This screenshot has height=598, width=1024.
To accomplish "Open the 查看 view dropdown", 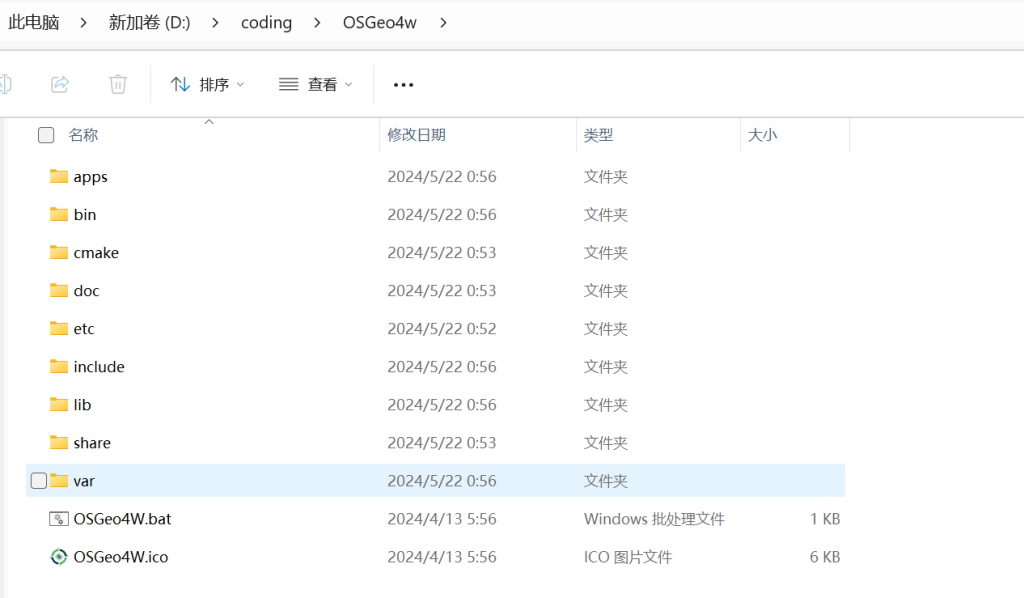I will pyautogui.click(x=316, y=84).
